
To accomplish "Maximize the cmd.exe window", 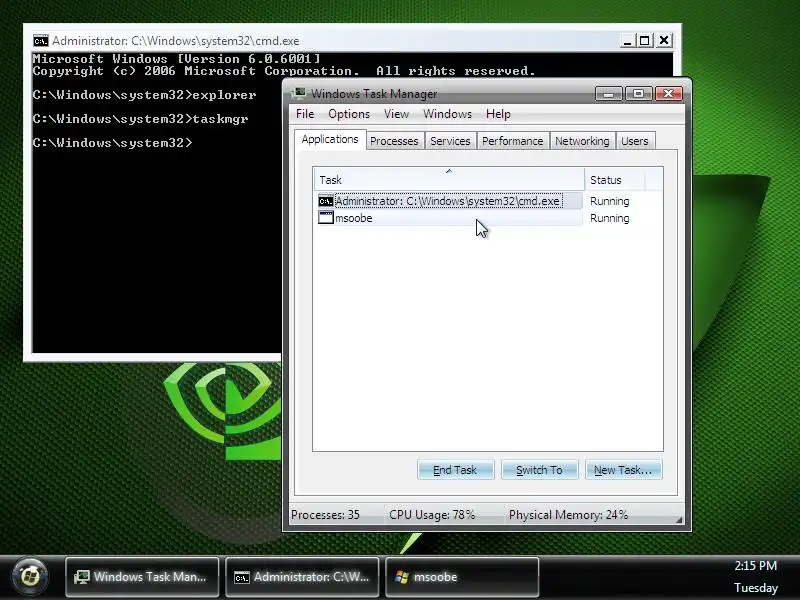I will (x=645, y=41).
